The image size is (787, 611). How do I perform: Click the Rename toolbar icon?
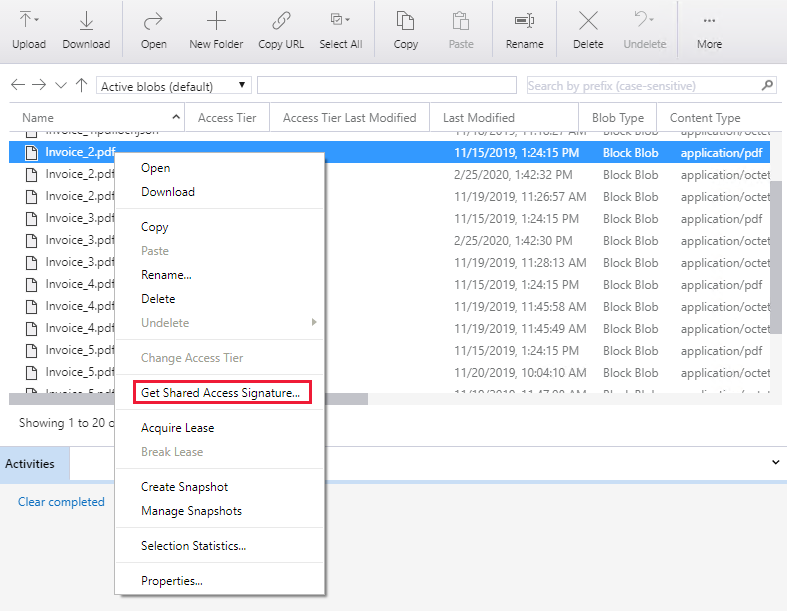click(x=524, y=21)
